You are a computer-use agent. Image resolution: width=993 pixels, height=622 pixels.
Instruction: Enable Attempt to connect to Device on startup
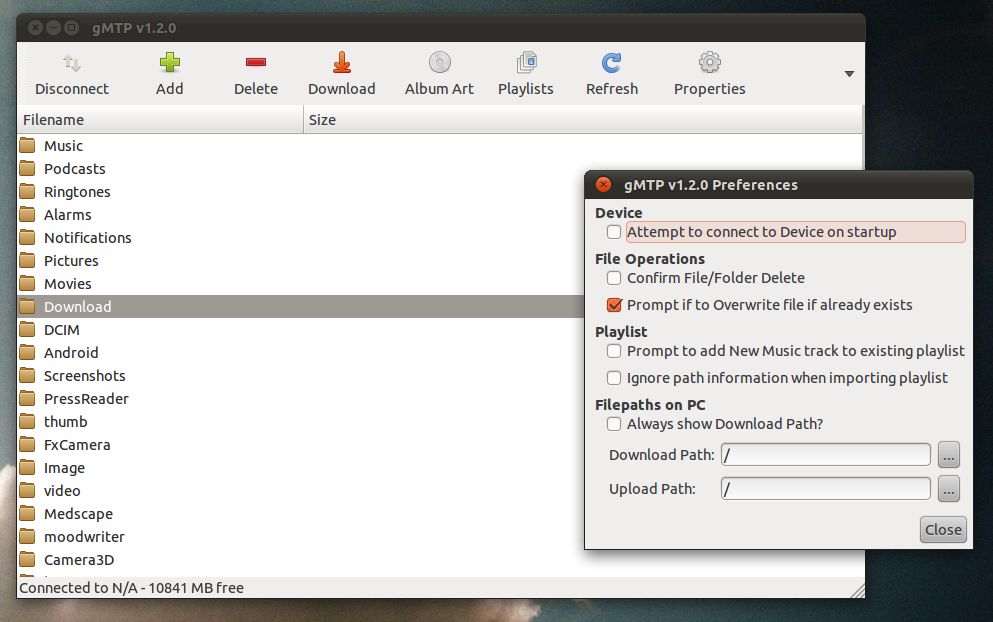click(614, 232)
